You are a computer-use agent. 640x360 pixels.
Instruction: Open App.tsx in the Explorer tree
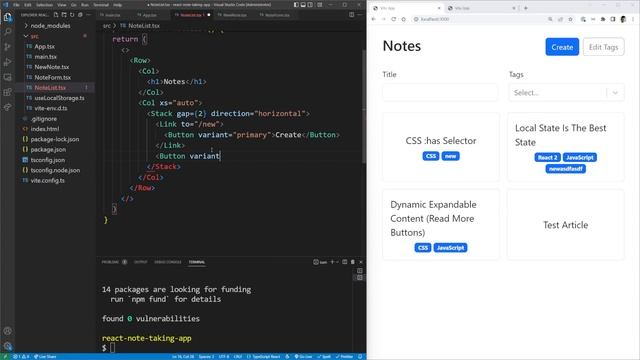pos(44,47)
